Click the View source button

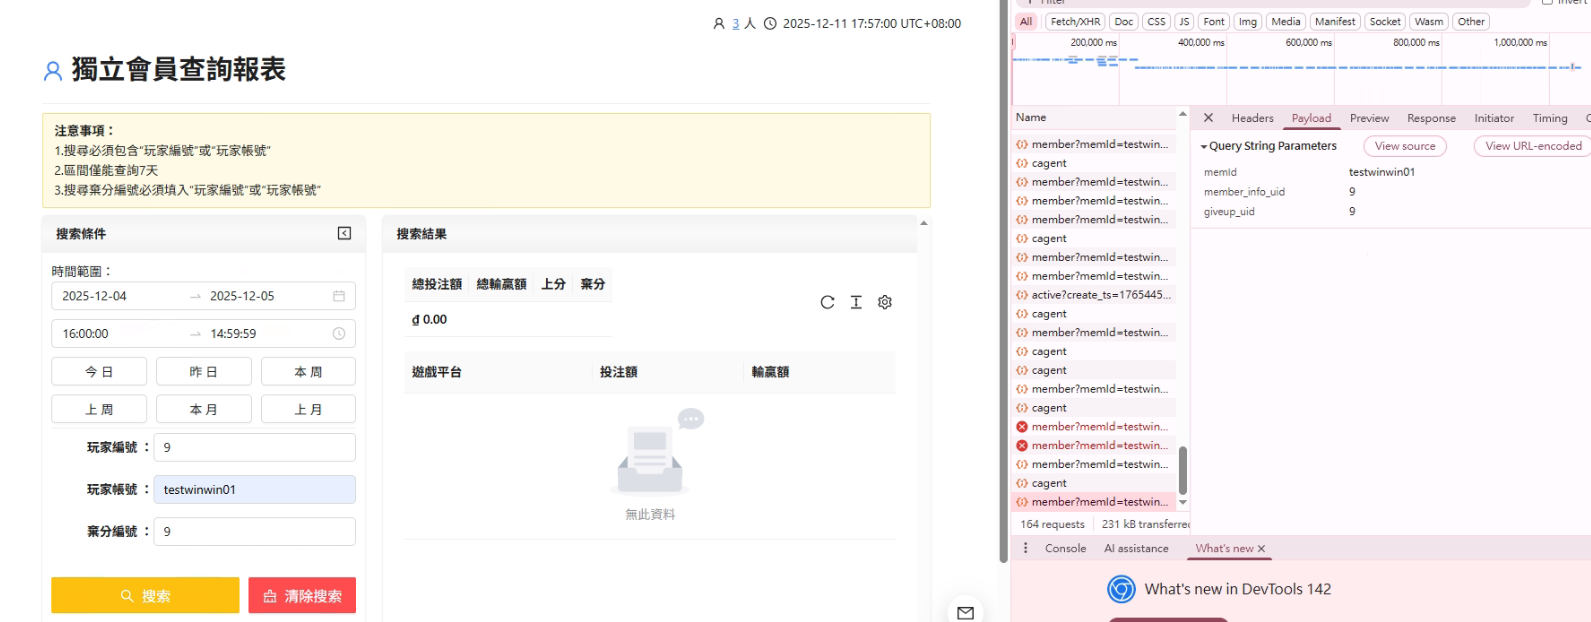point(1404,146)
